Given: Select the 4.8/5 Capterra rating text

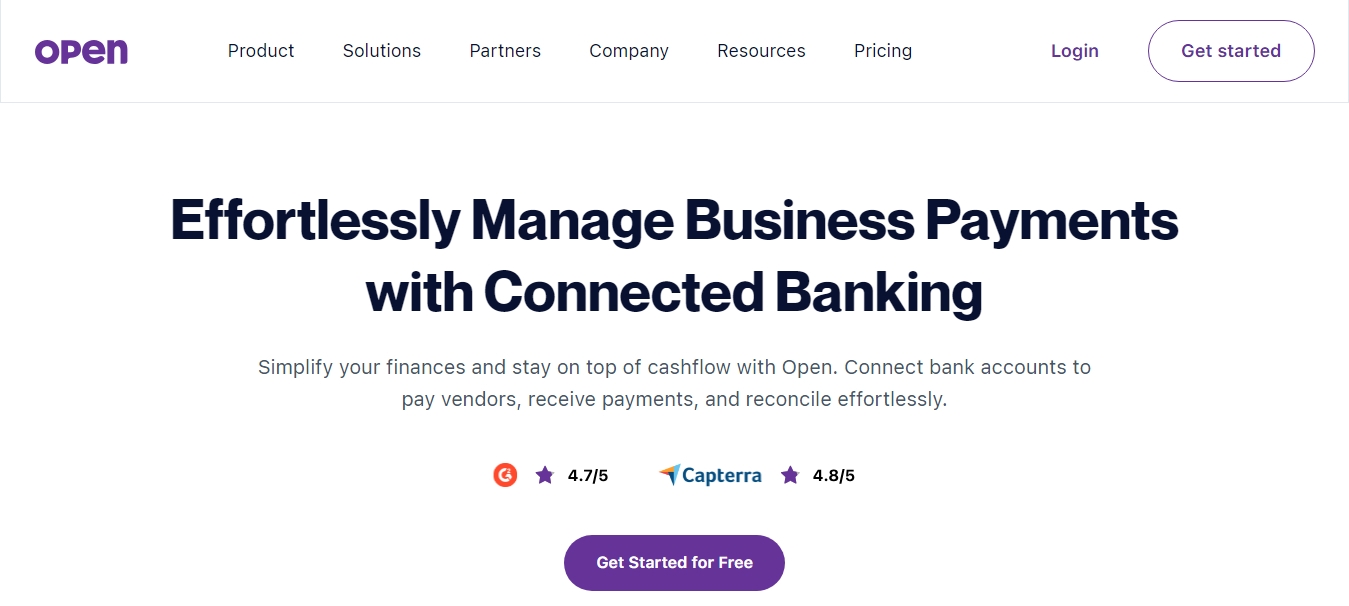Looking at the screenshot, I should click(x=834, y=476).
